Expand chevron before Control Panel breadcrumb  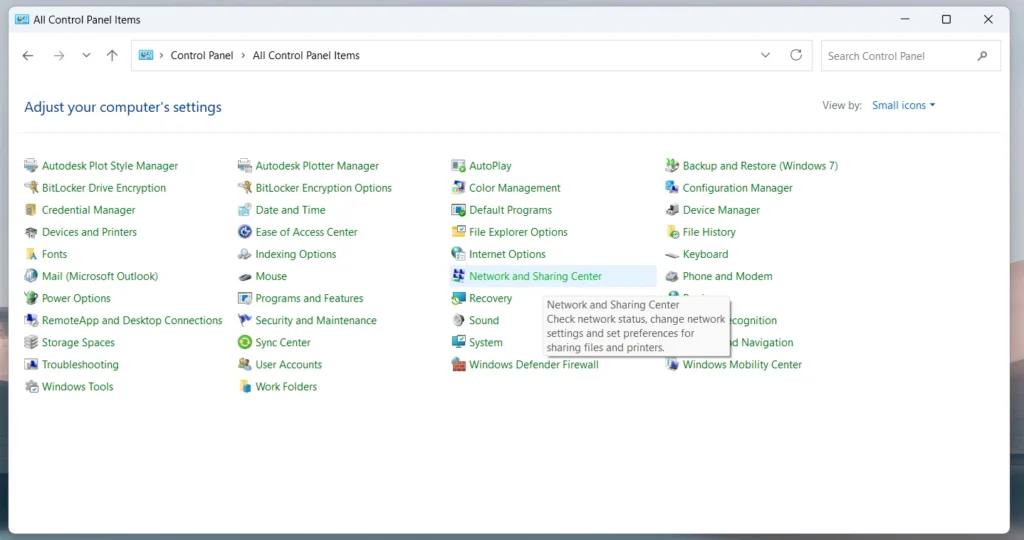pos(161,56)
